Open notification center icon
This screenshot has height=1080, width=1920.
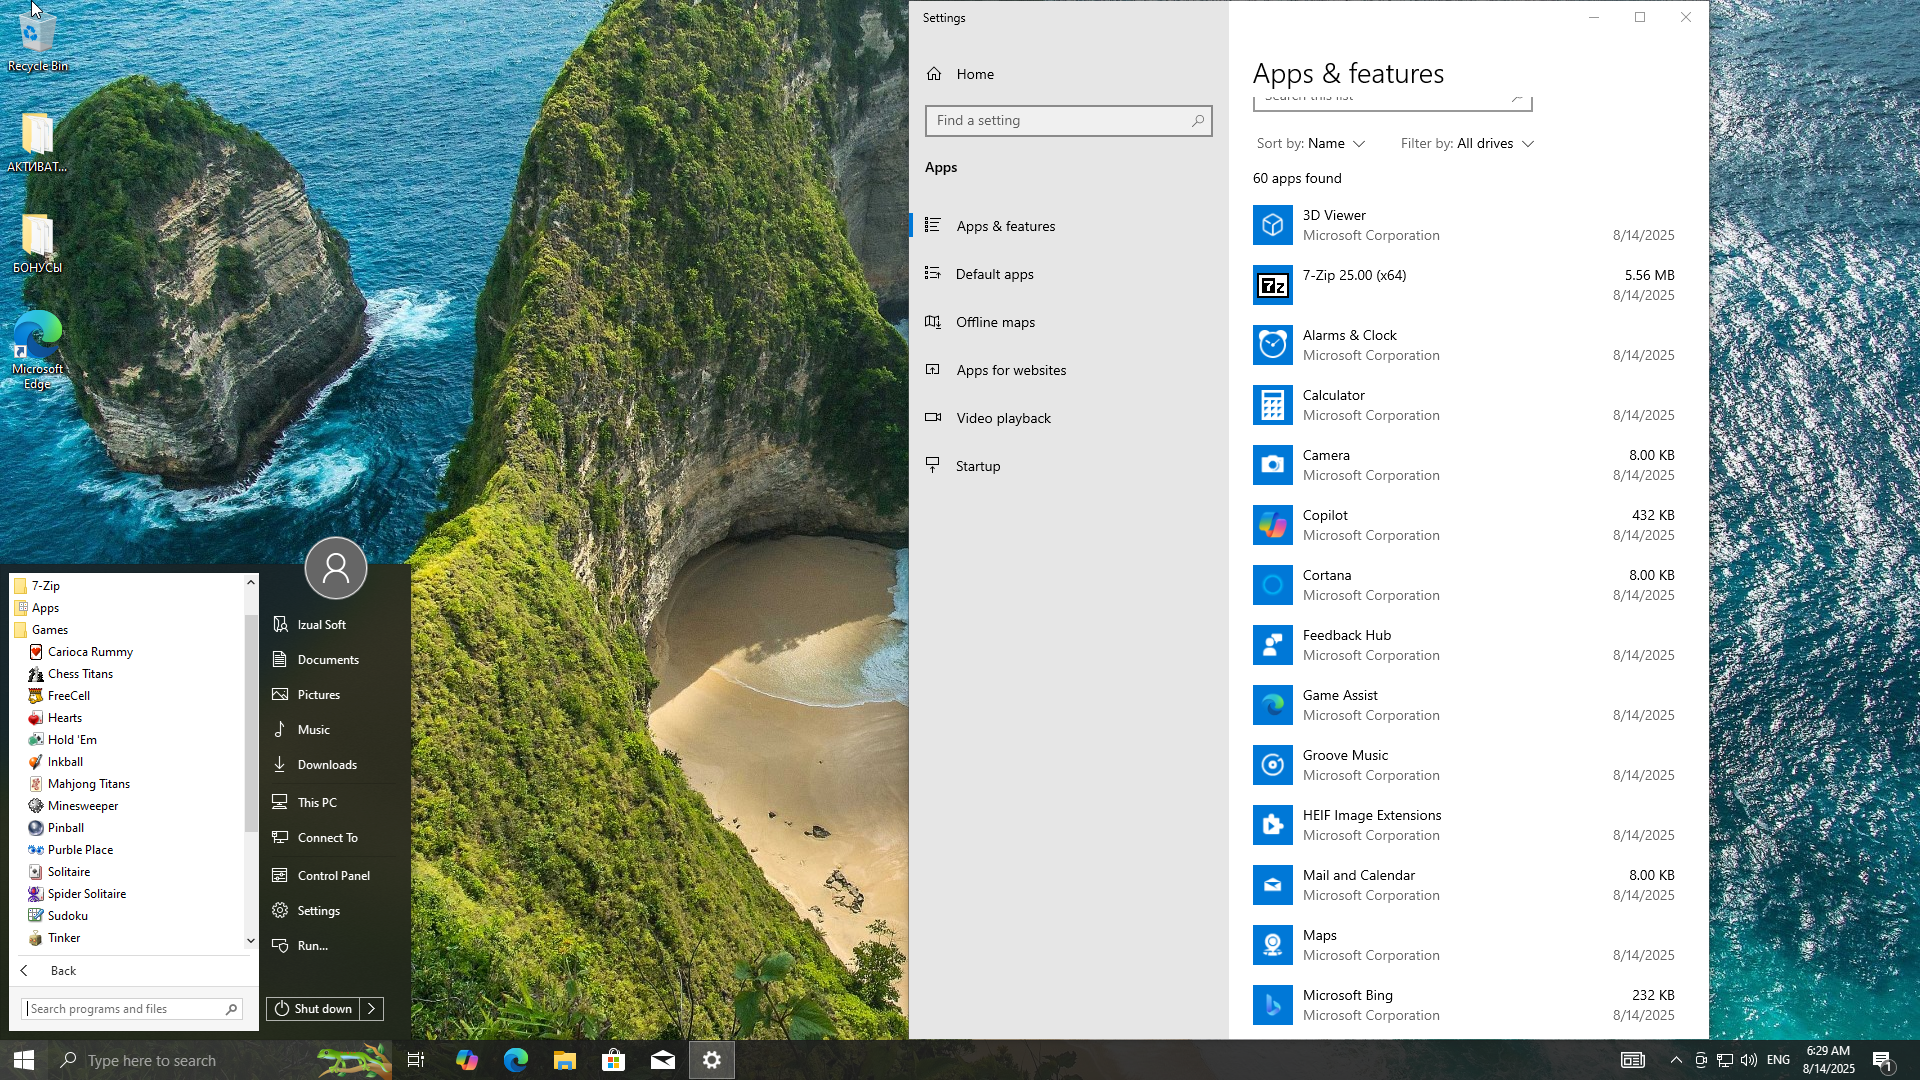[x=1882, y=1060]
